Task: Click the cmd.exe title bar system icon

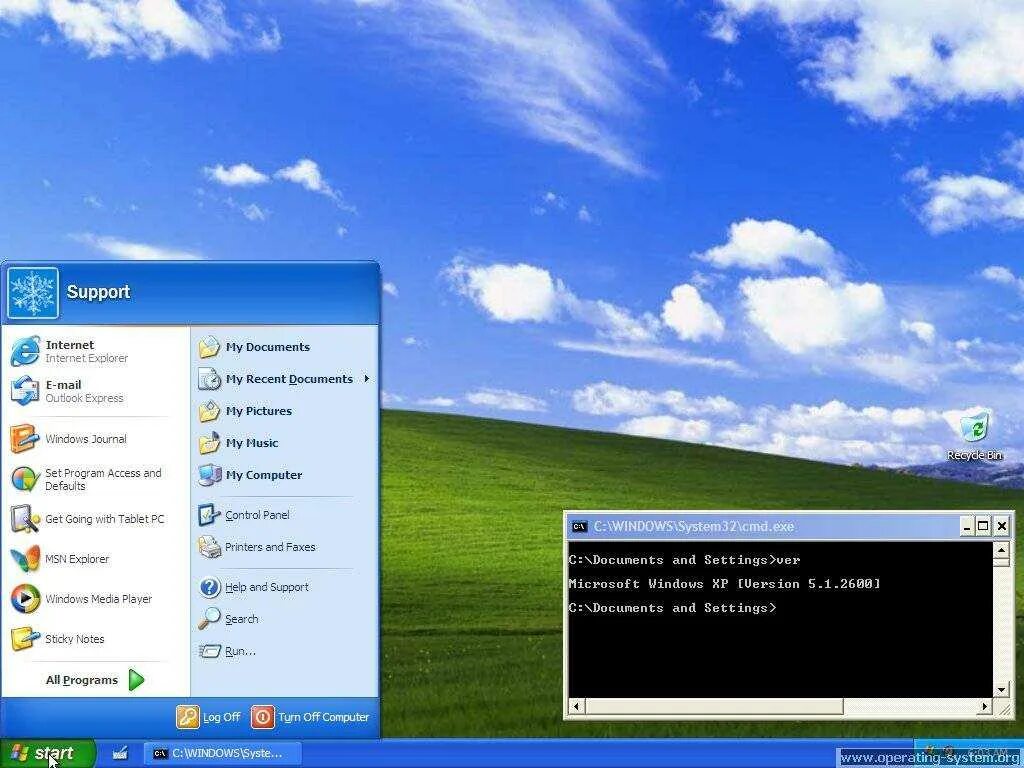Action: point(579,526)
